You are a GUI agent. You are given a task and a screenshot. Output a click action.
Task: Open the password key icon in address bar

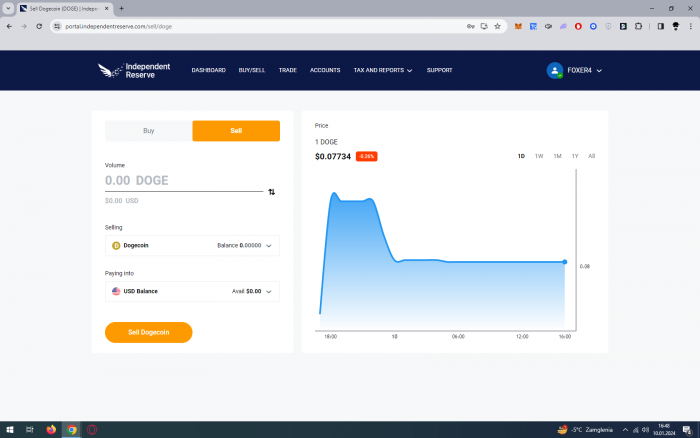[x=470, y=26]
